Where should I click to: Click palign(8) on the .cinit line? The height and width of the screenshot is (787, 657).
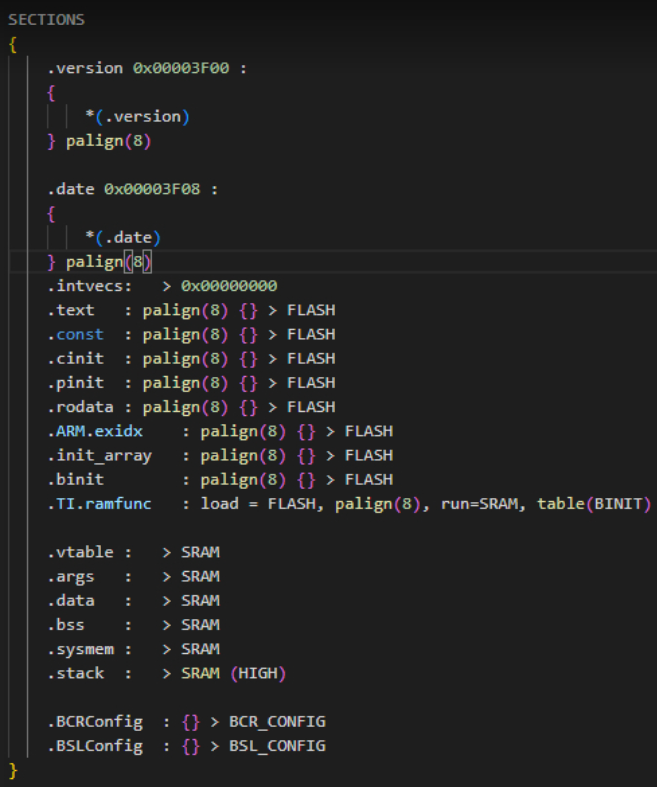185,359
